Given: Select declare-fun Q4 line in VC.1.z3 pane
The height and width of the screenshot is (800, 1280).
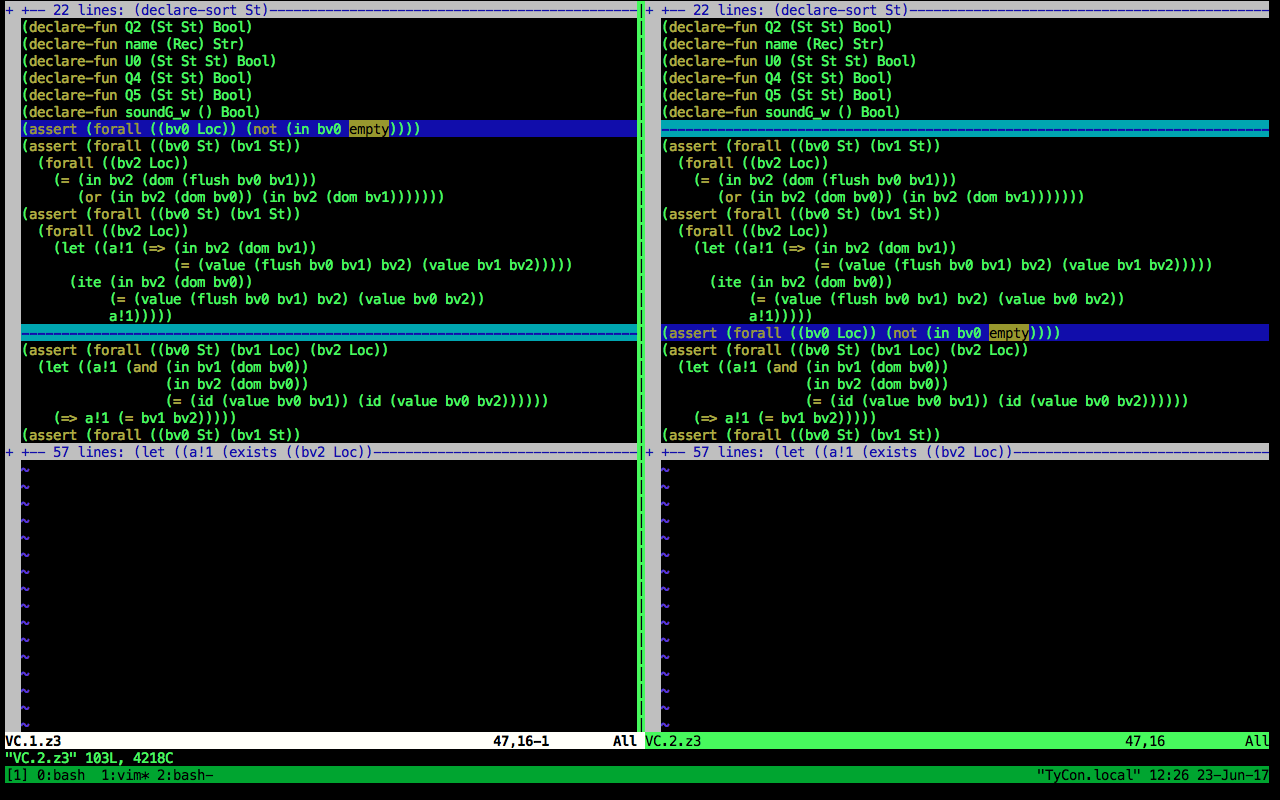Looking at the screenshot, I should pos(137,78).
